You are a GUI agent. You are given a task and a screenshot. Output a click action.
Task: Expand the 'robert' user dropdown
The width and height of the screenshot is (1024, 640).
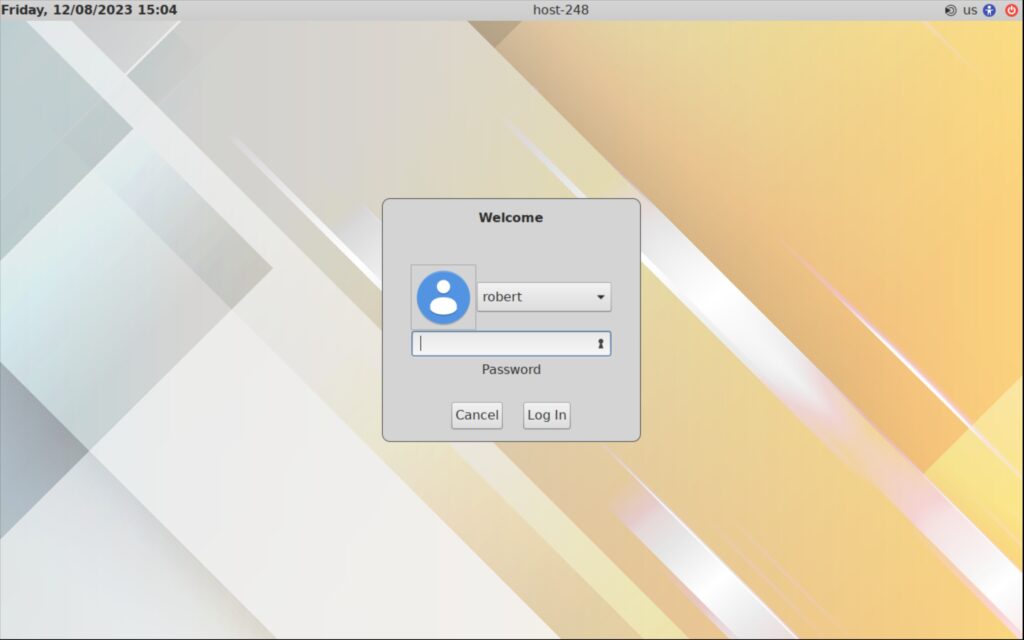point(544,297)
